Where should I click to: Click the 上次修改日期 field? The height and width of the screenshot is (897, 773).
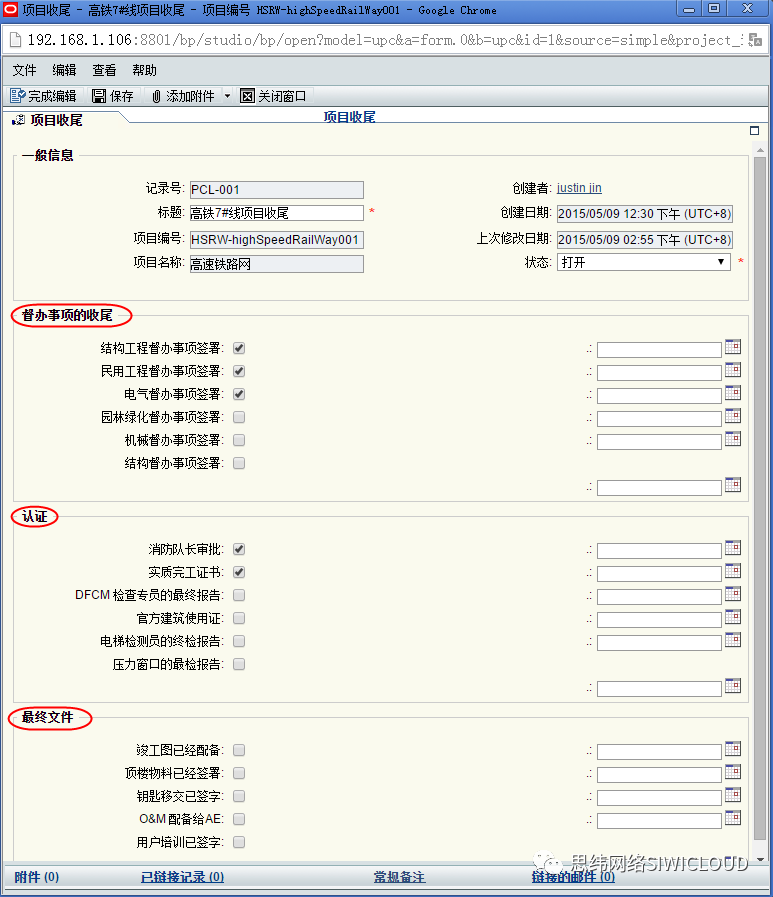[645, 240]
